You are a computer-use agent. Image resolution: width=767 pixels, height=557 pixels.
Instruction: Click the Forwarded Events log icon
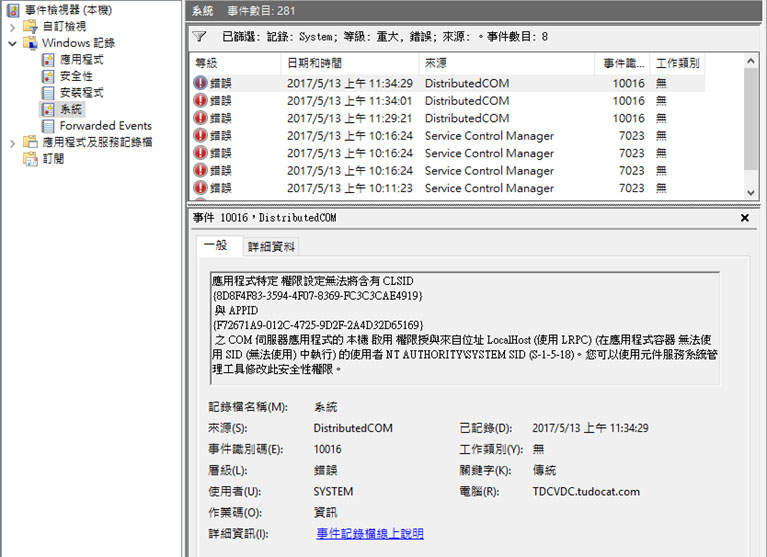[48, 126]
